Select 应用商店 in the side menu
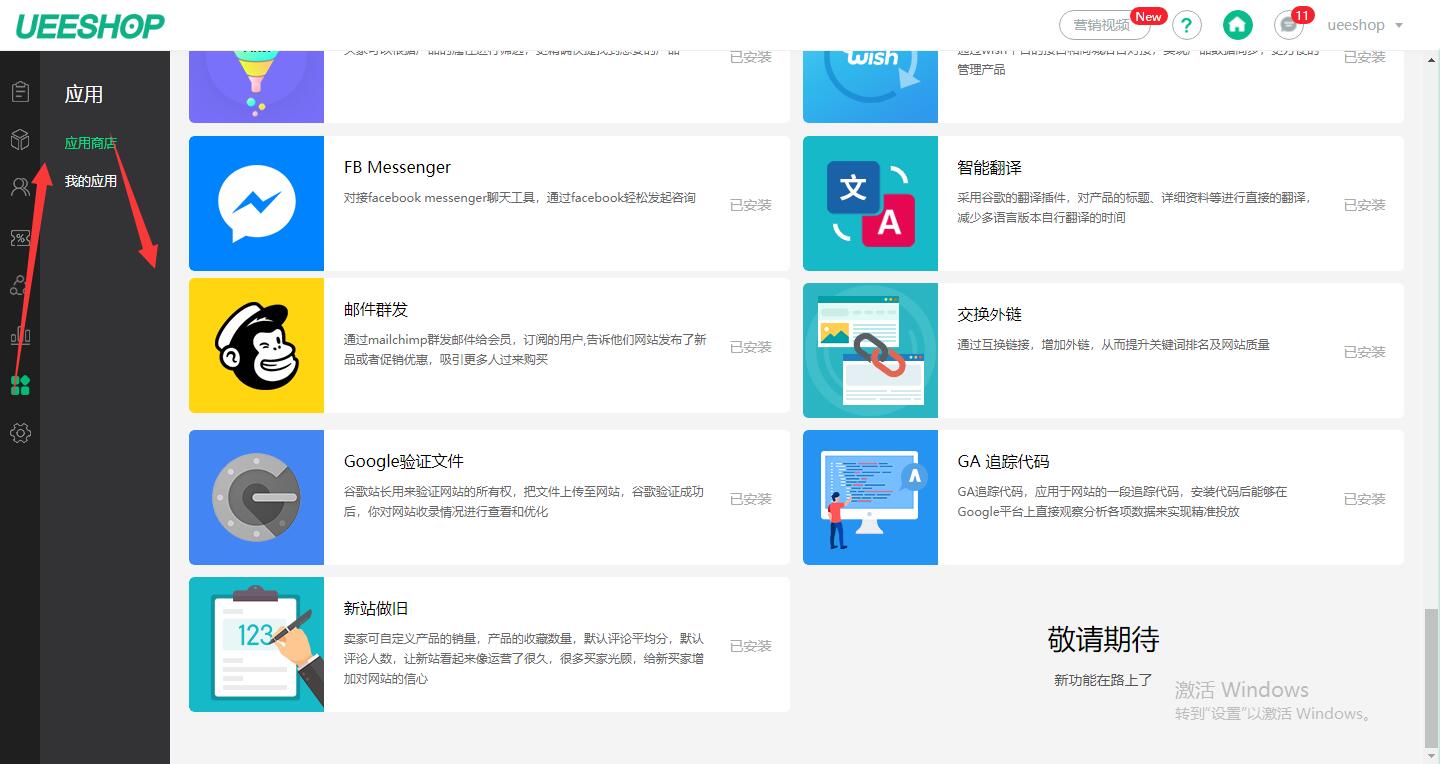Image resolution: width=1440 pixels, height=764 pixels. pos(90,143)
